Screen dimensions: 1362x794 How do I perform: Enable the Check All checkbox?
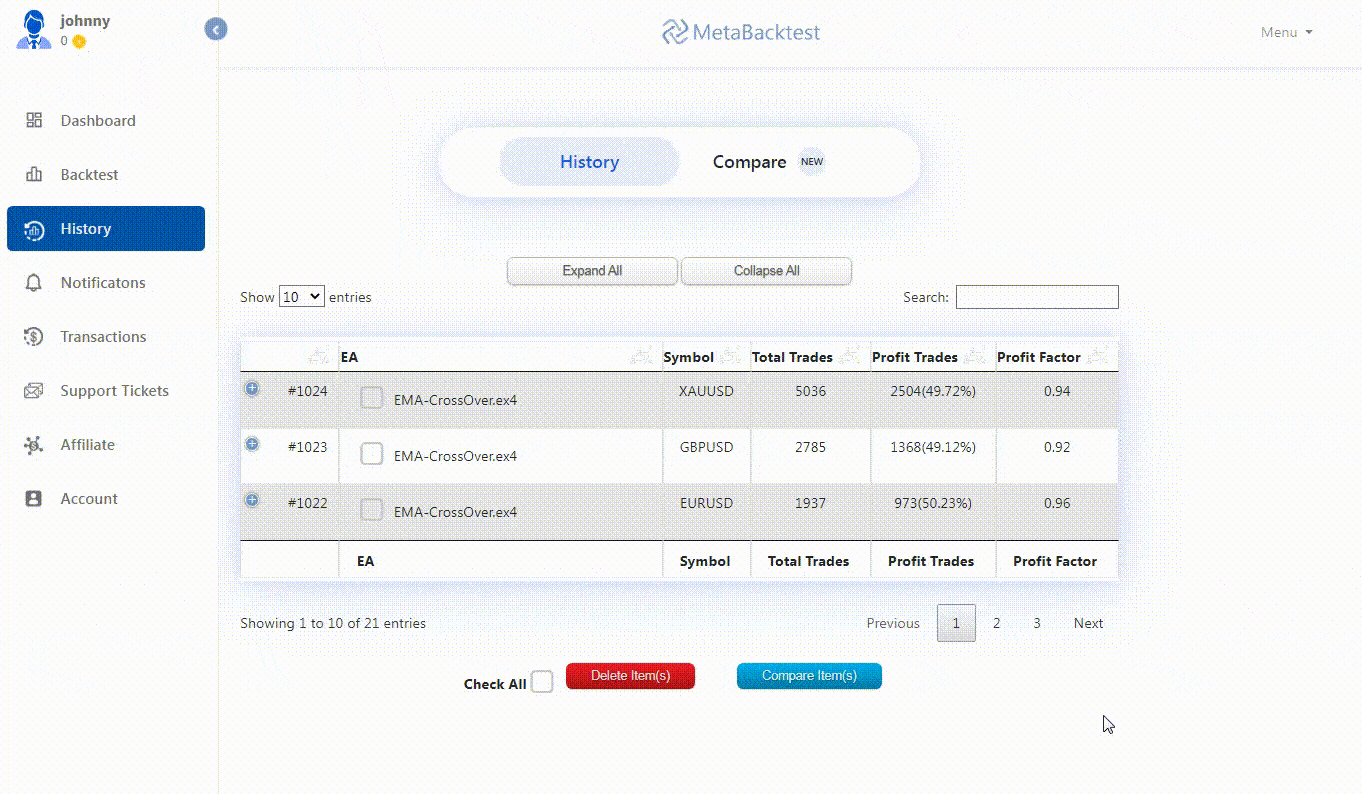pos(542,681)
